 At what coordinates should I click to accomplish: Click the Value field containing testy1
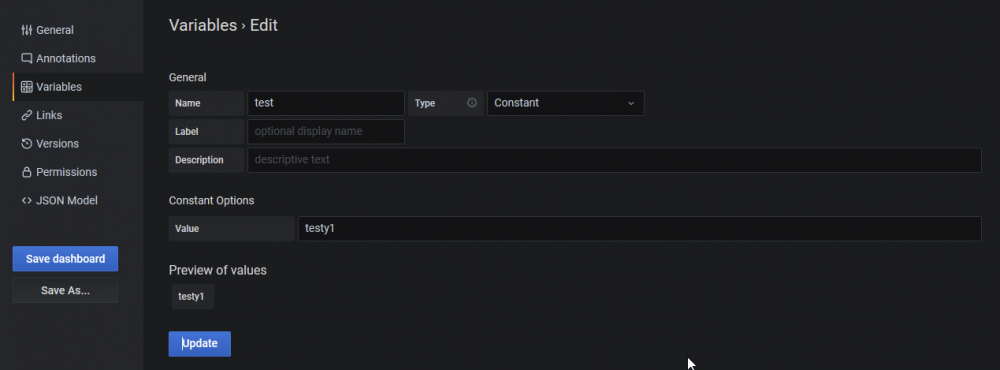tap(640, 228)
